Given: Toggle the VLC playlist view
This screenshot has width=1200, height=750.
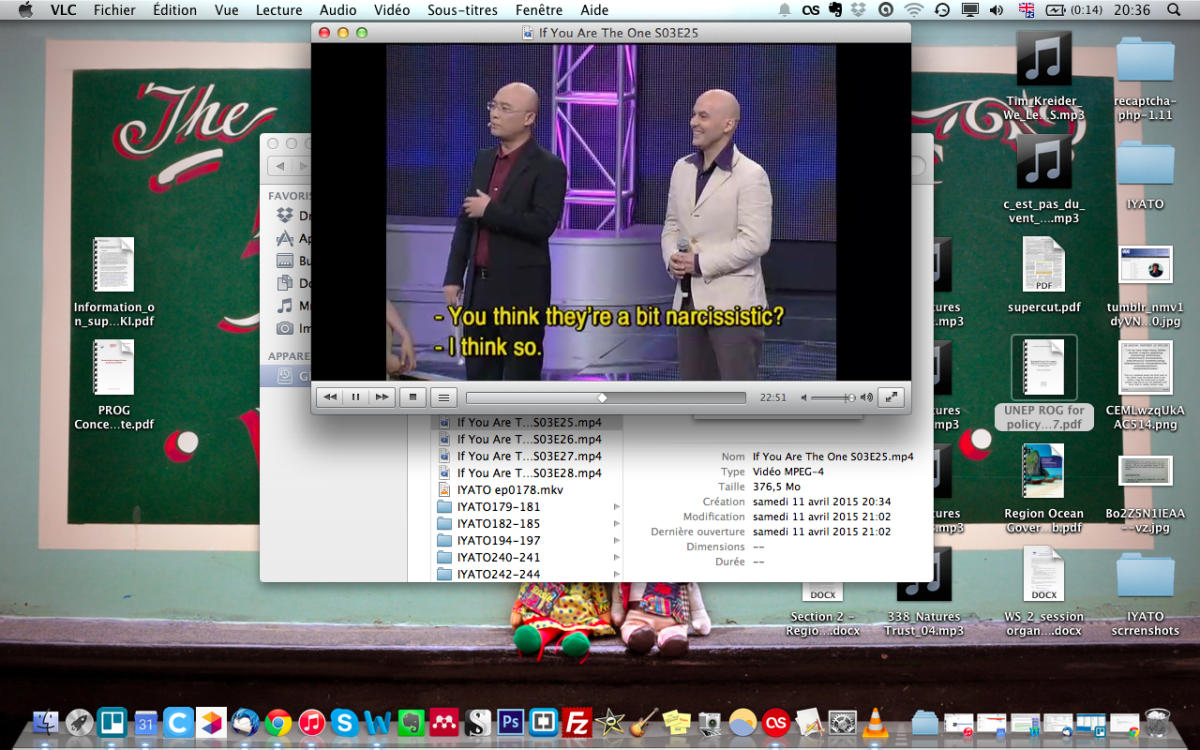Looking at the screenshot, I should coord(445,397).
